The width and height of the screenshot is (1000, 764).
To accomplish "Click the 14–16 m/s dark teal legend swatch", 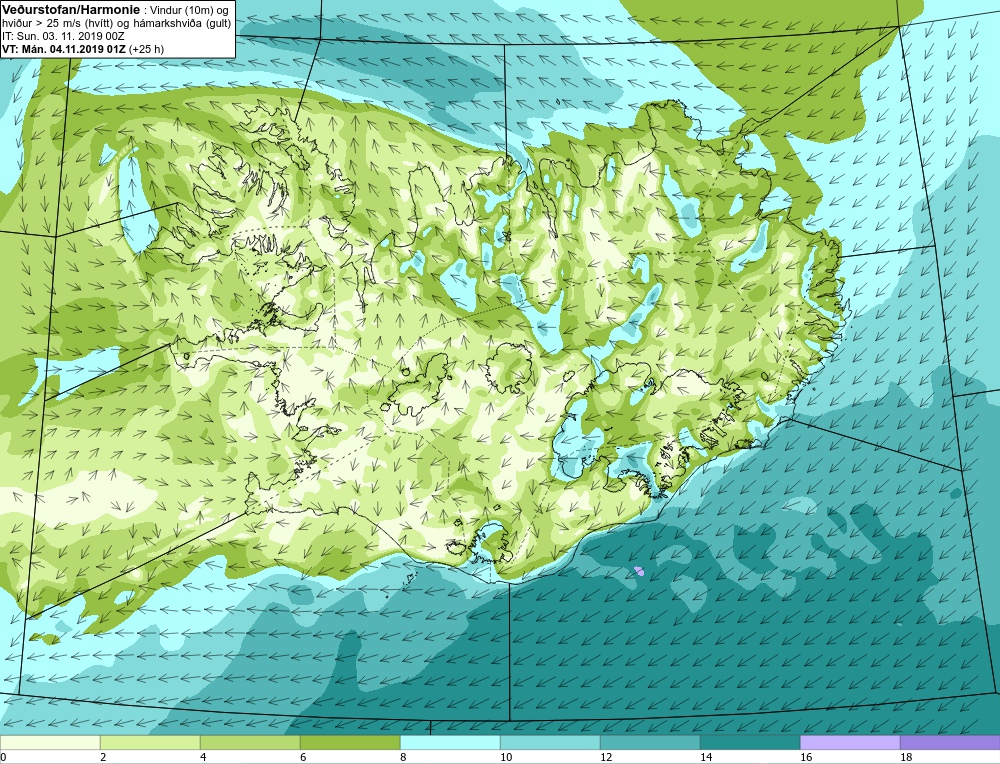I will pyautogui.click(x=750, y=742).
